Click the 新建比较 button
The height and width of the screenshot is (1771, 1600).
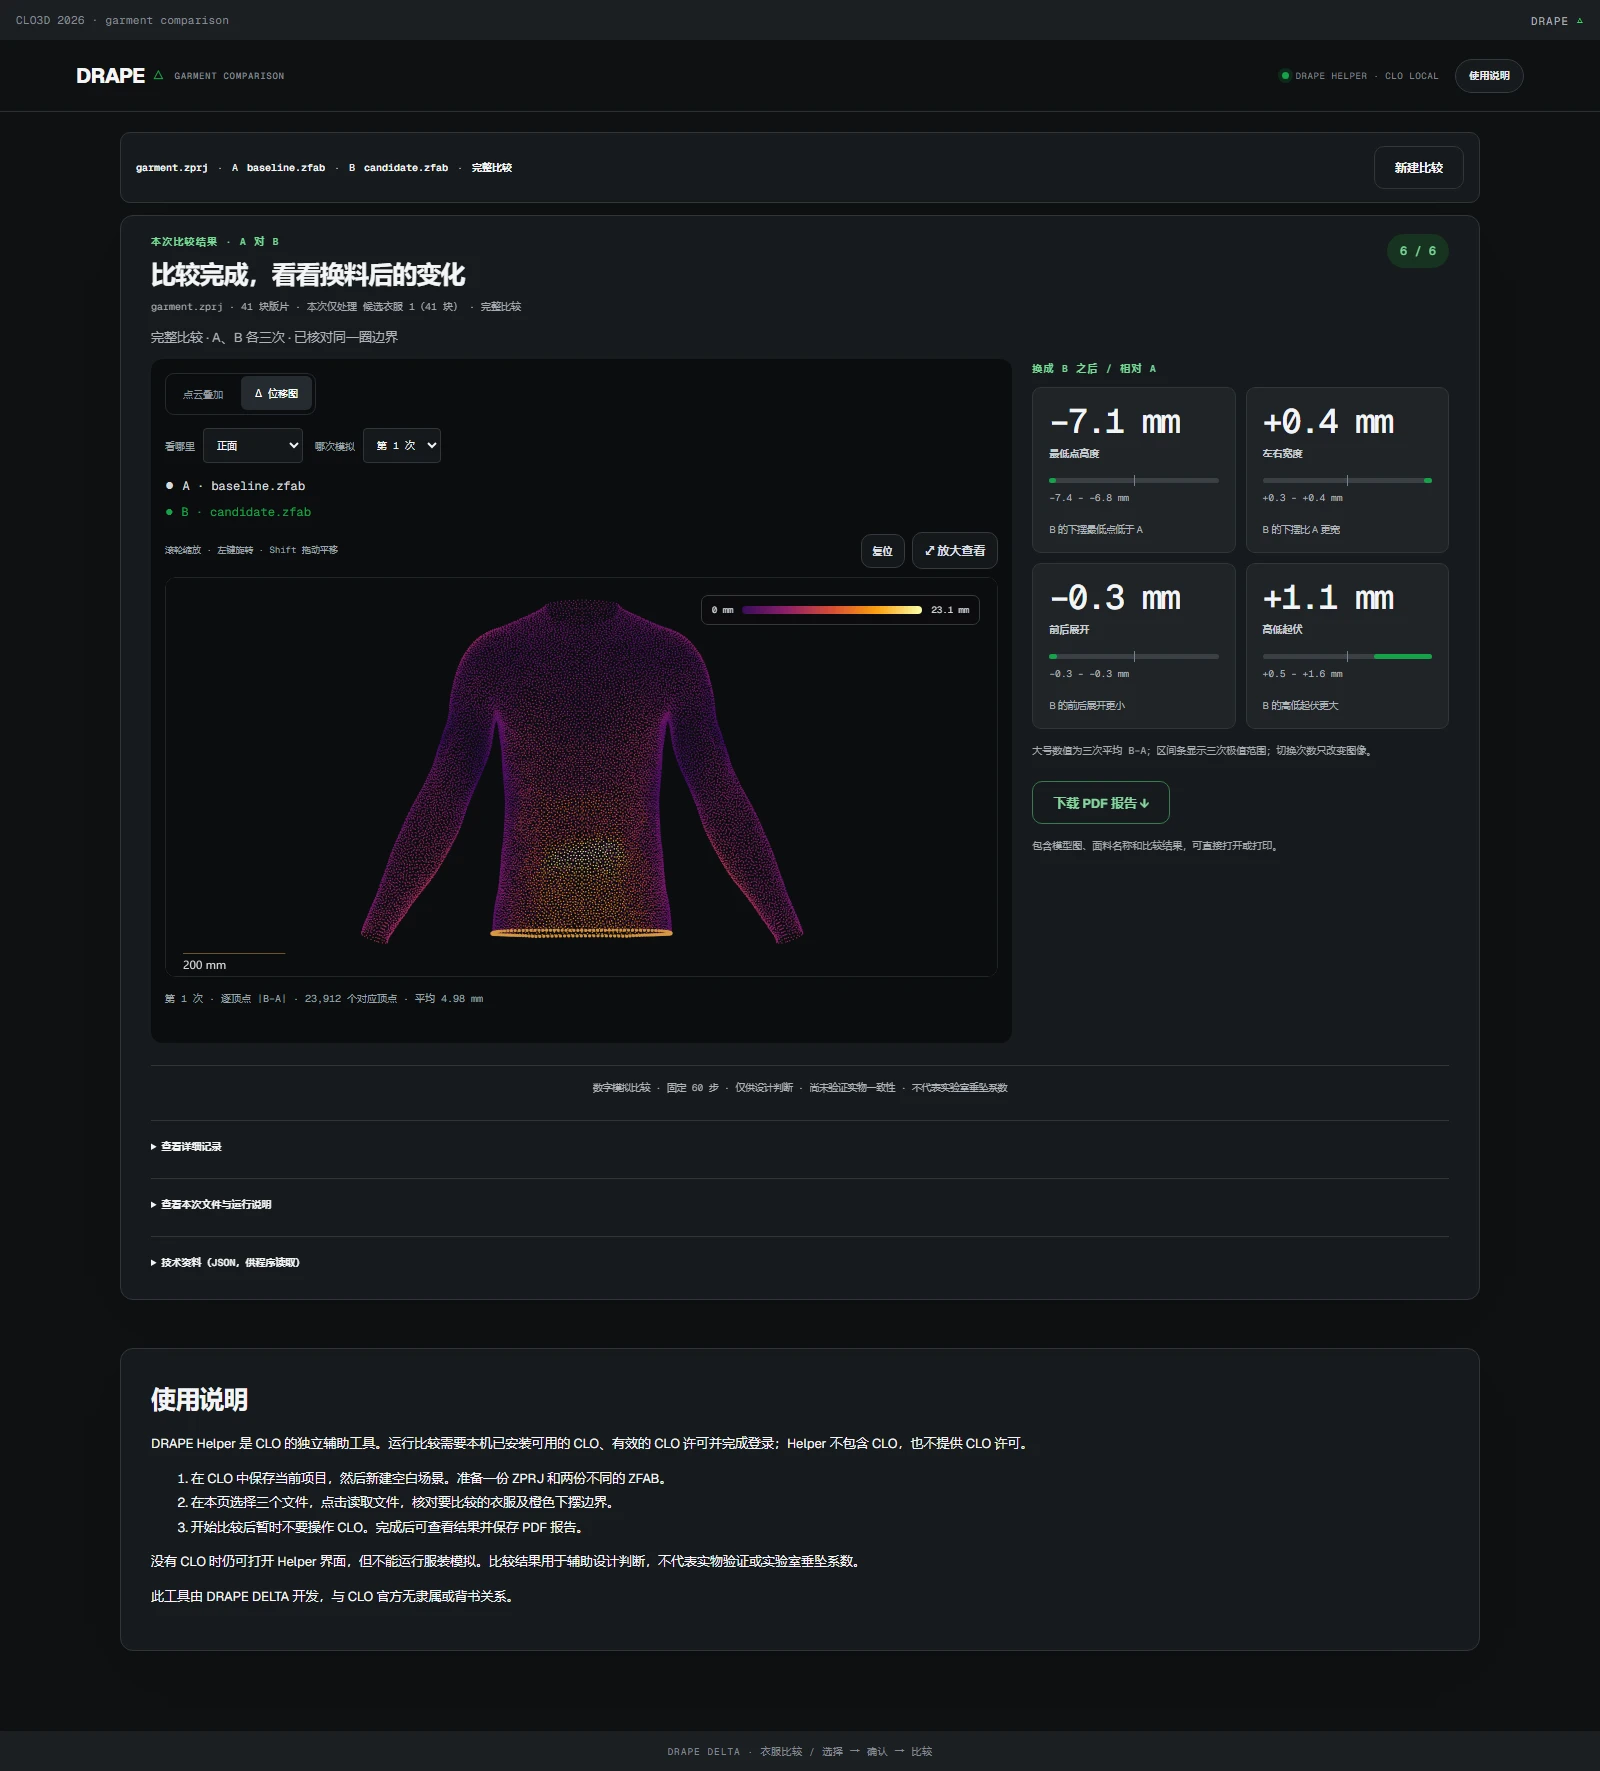click(1418, 168)
